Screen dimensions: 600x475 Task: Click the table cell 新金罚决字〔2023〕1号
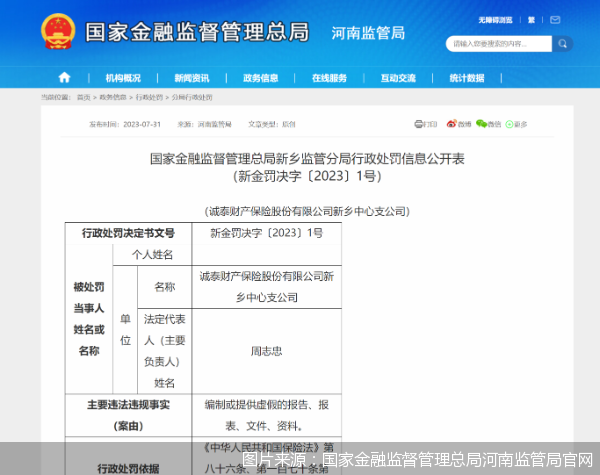point(267,233)
